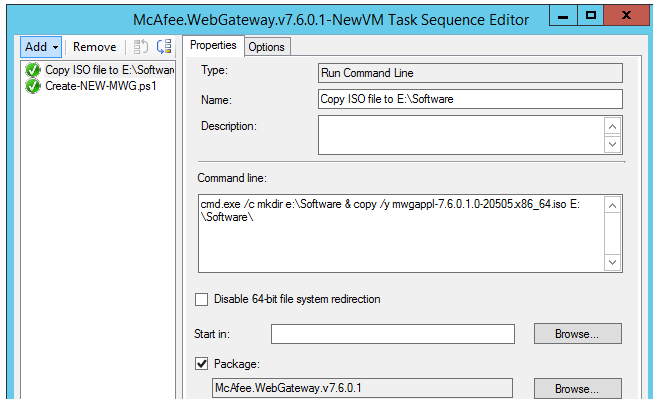Switch to the Properties tab
This screenshot has height=399, width=653.
[213, 45]
